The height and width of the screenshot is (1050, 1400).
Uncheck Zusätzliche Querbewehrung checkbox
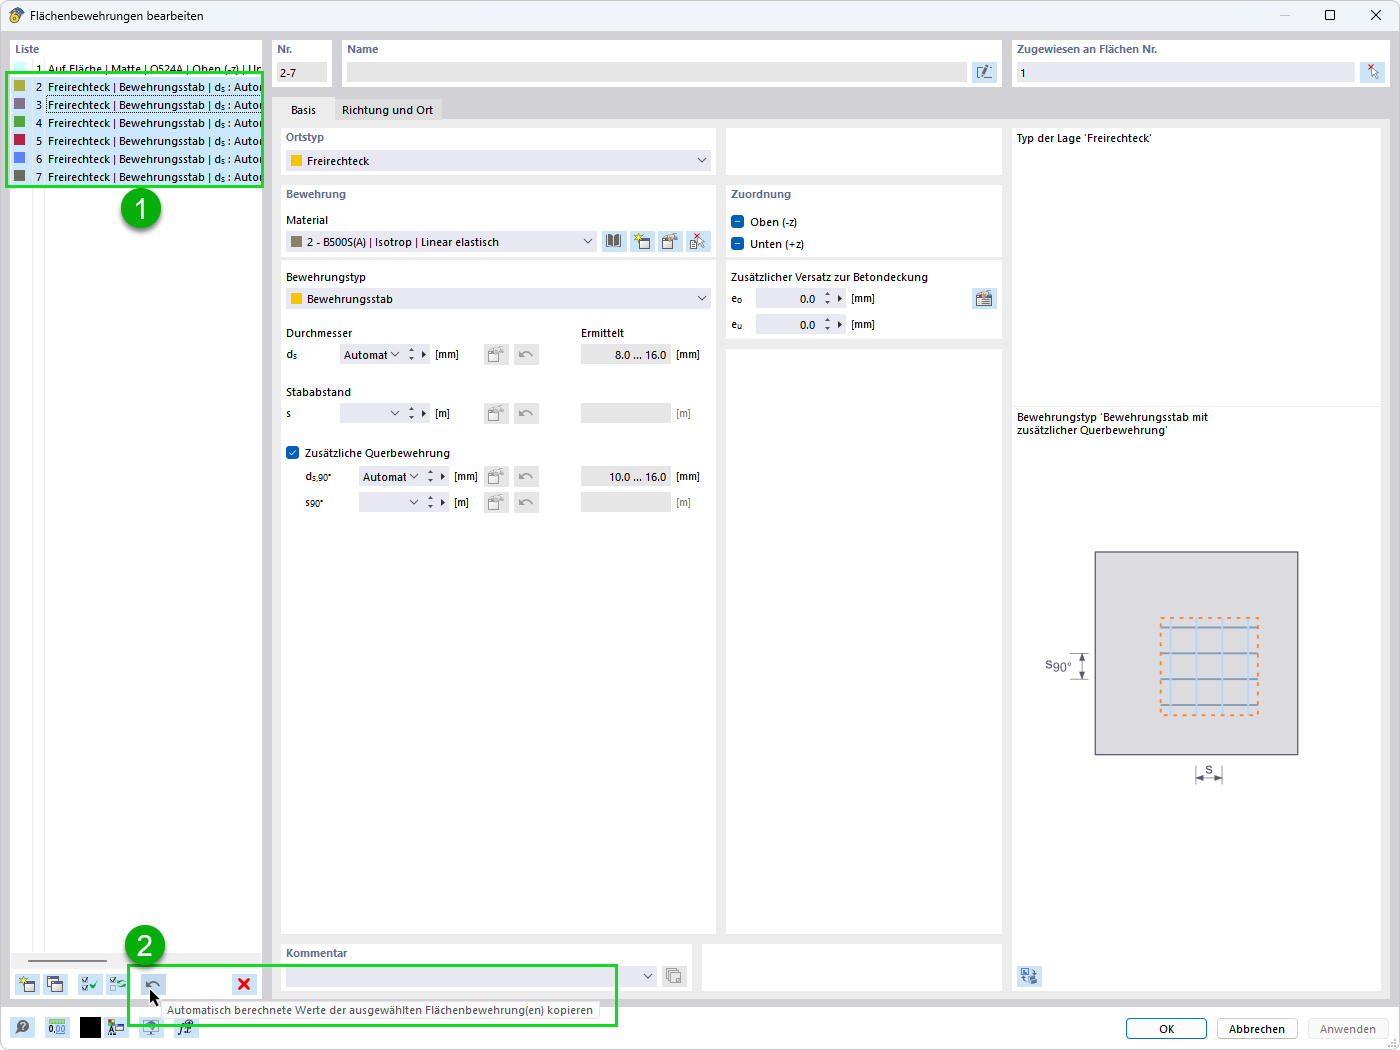coord(292,453)
